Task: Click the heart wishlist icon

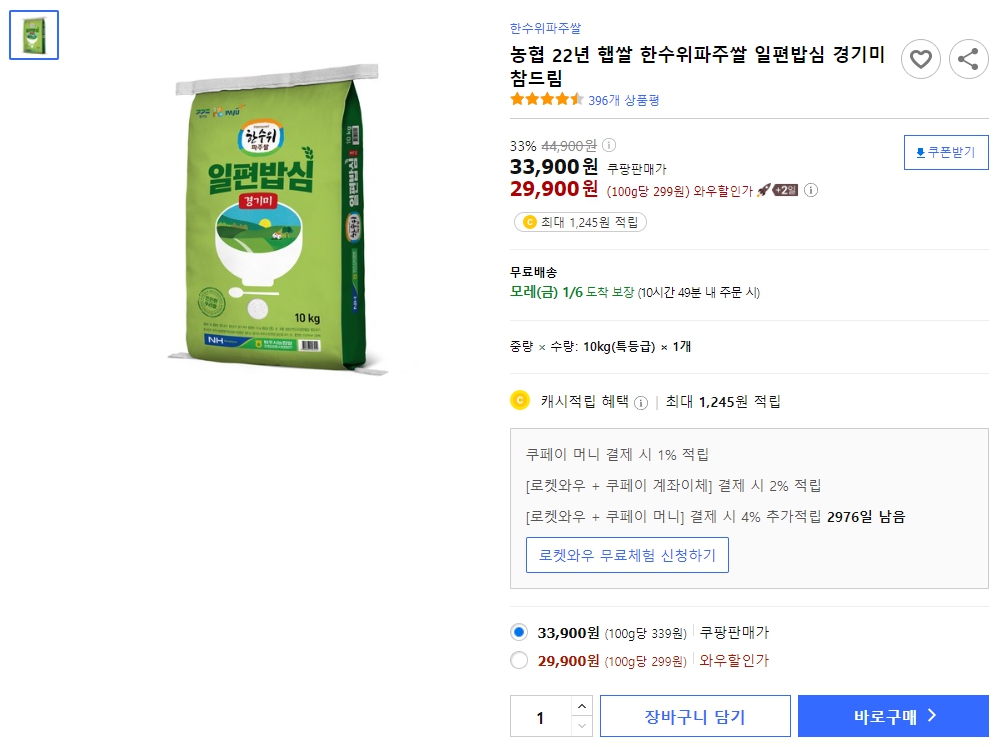Action: (x=920, y=59)
